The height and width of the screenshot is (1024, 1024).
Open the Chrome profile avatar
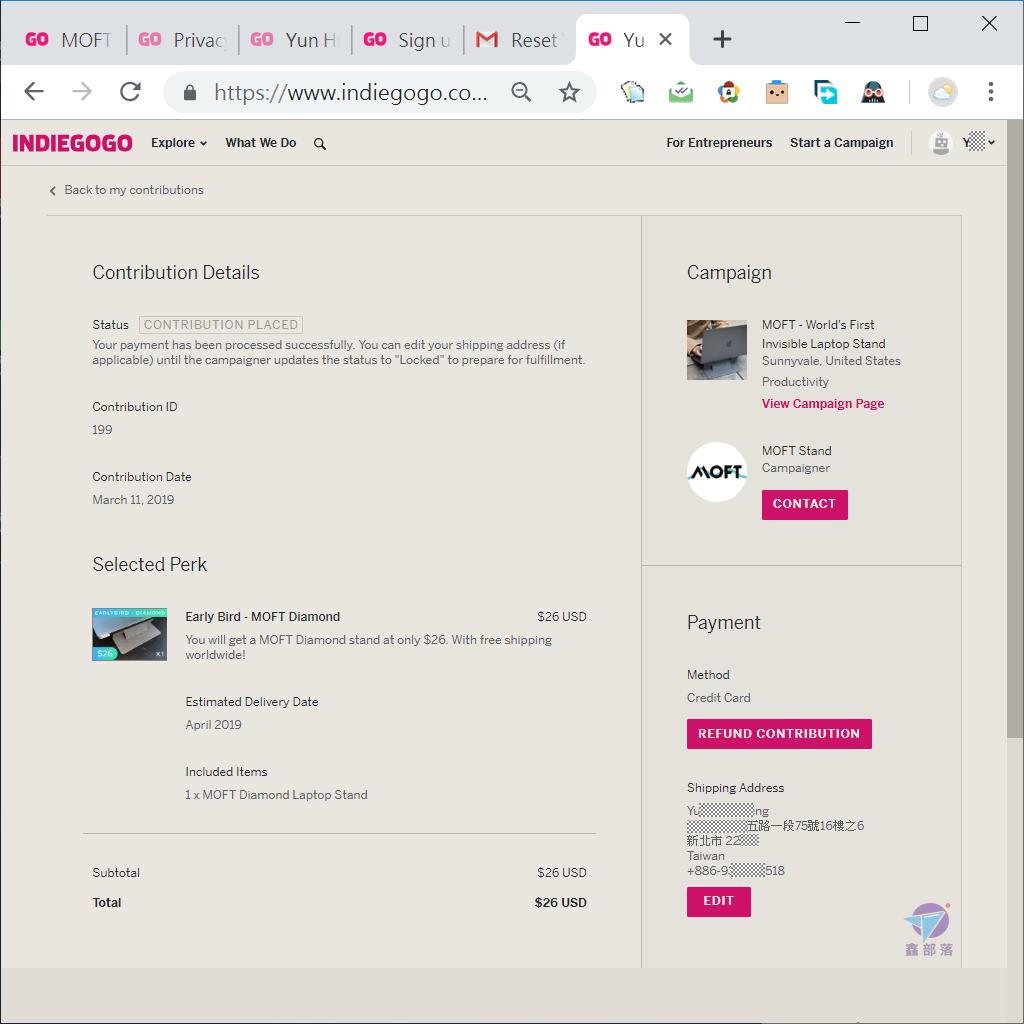(x=942, y=92)
